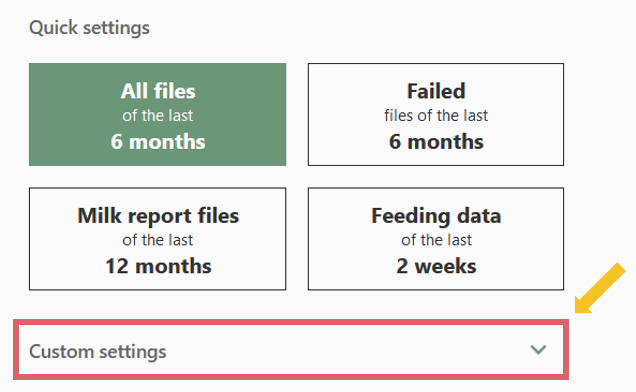Expand Custom settings with the green chevron
This screenshot has height=392, width=636.
tap(538, 349)
